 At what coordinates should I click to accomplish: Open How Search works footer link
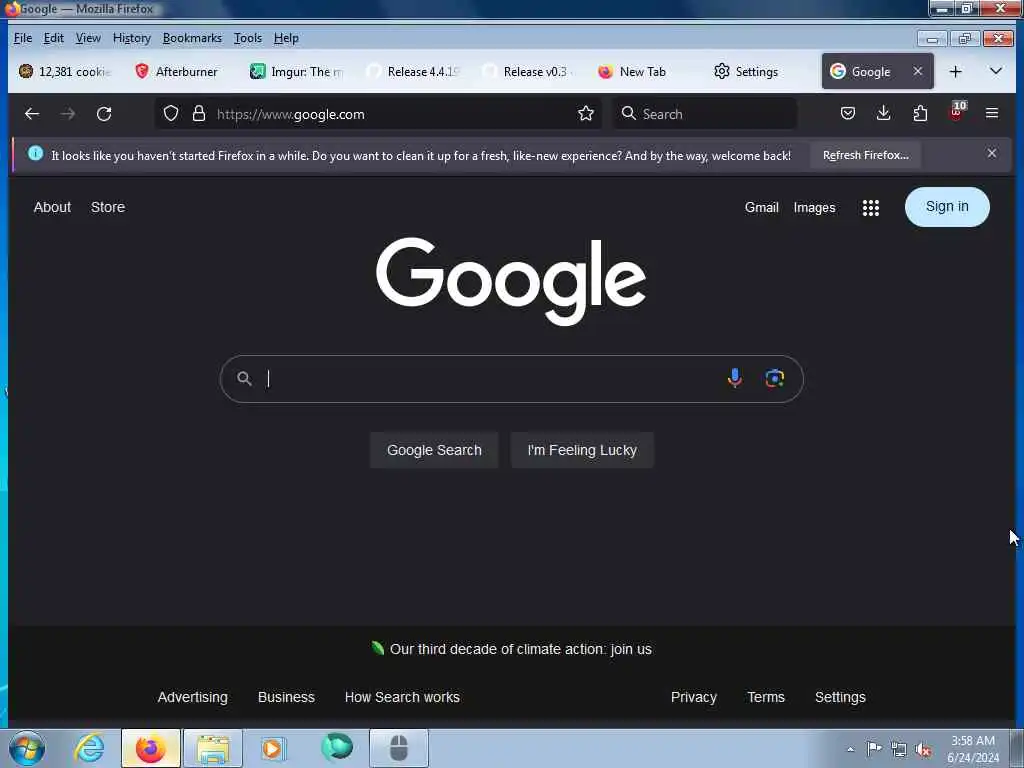[402, 697]
